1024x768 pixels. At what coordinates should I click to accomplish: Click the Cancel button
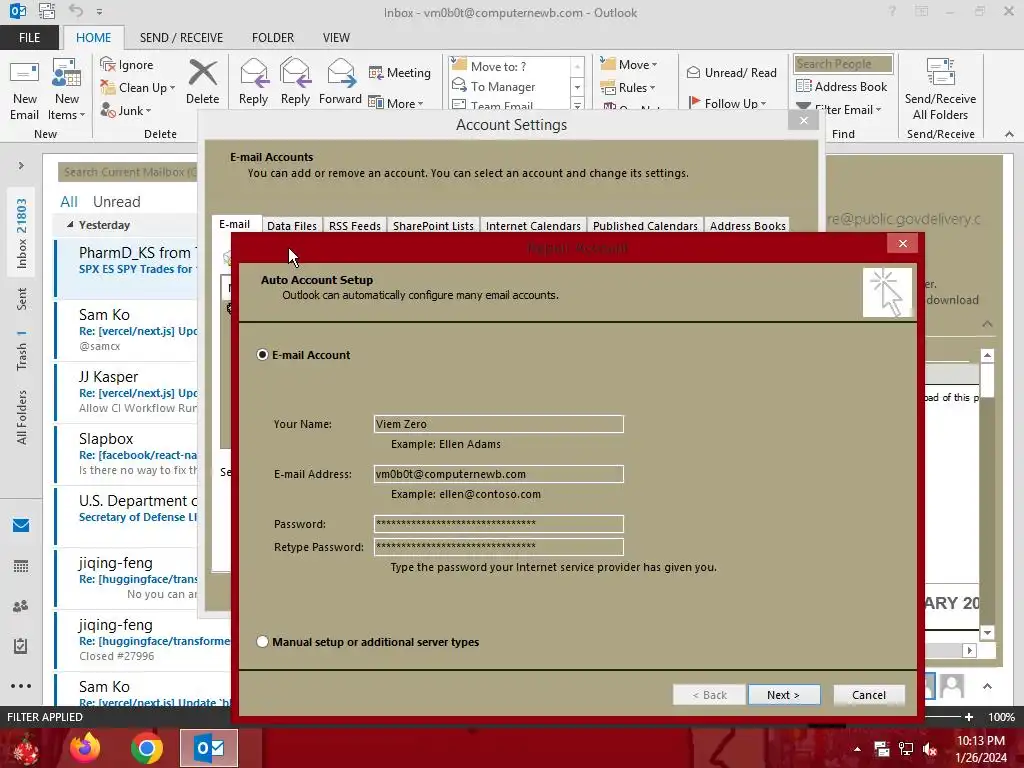point(869,695)
